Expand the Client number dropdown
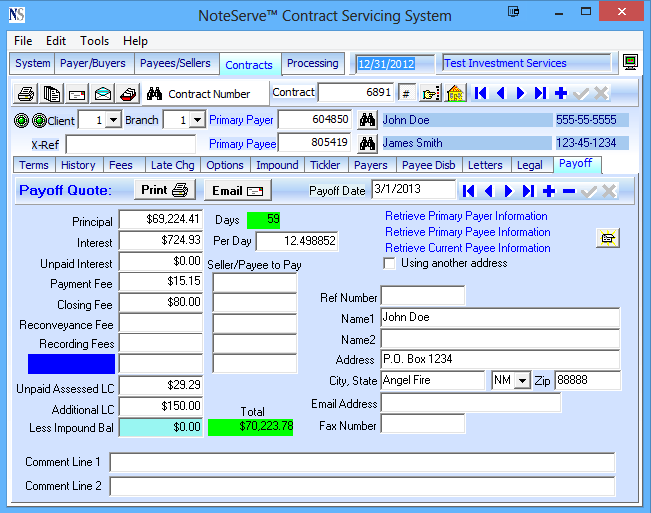 pos(113,120)
